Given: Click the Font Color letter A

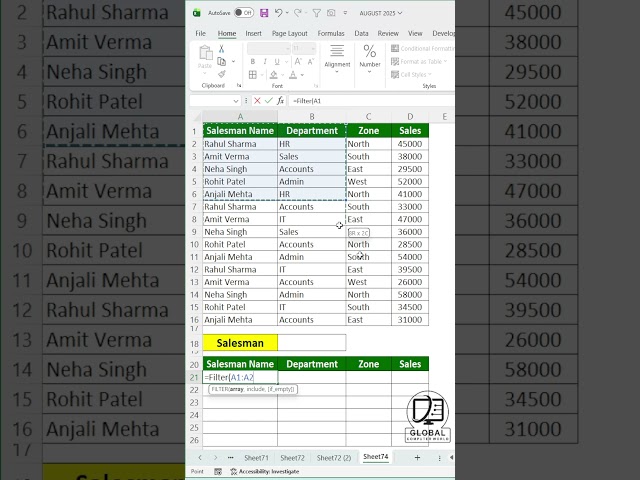Looking at the screenshot, I should pos(293,75).
